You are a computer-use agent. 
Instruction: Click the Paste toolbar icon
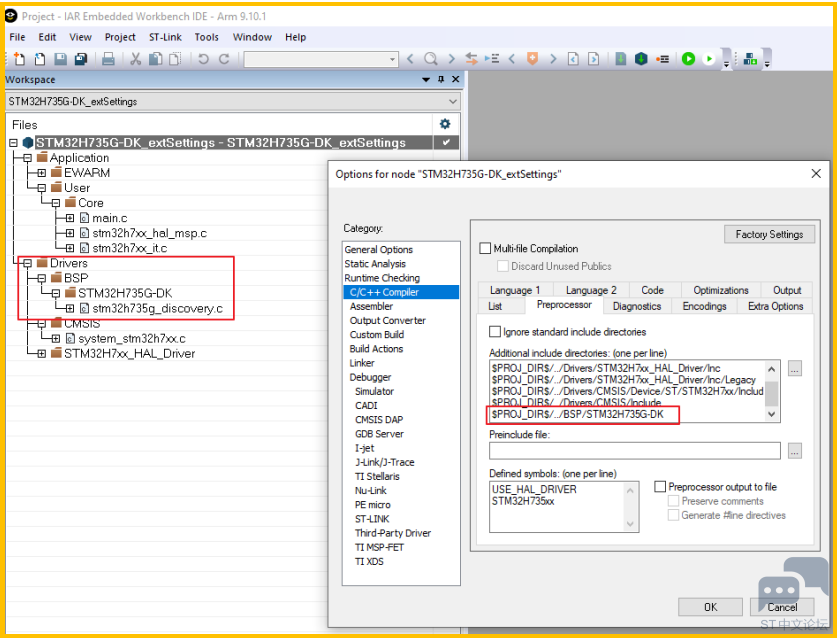tap(175, 59)
